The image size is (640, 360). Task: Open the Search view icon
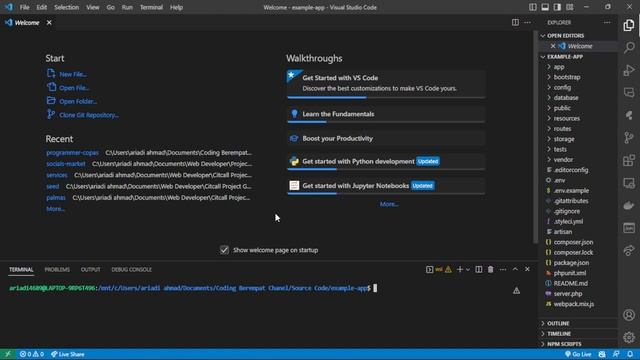click(629, 47)
